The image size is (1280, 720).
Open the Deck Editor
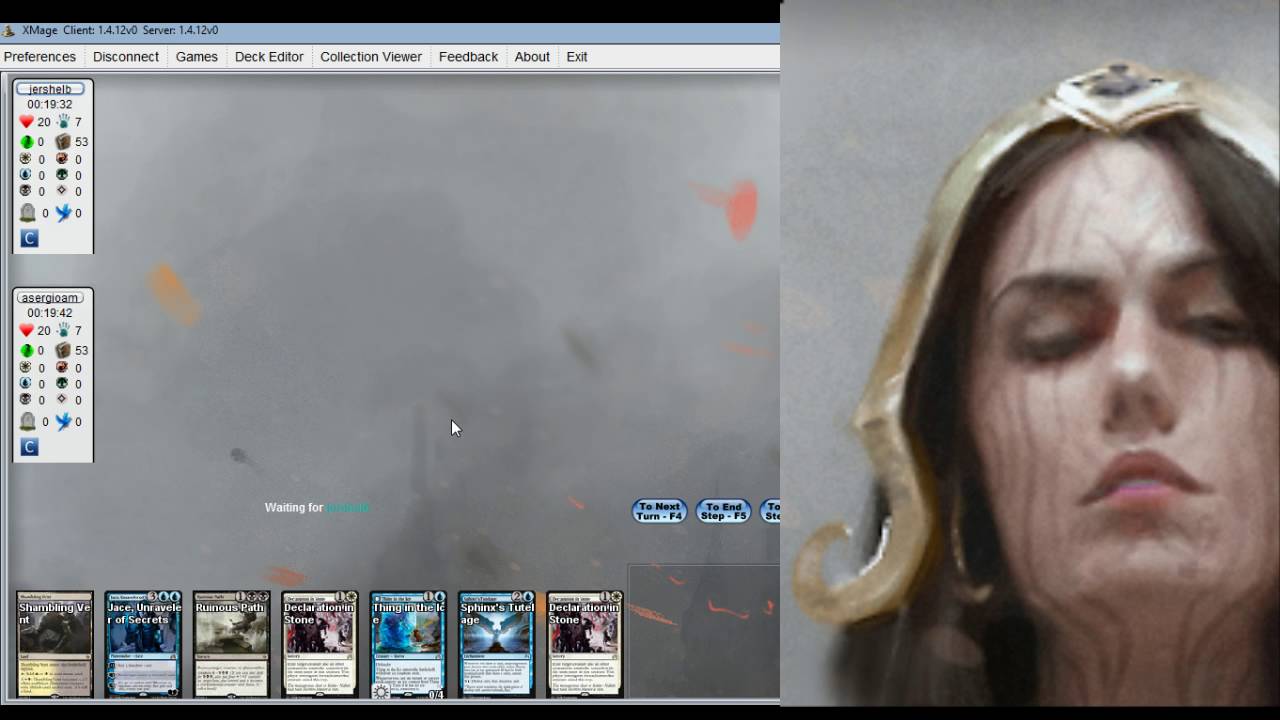tap(269, 57)
